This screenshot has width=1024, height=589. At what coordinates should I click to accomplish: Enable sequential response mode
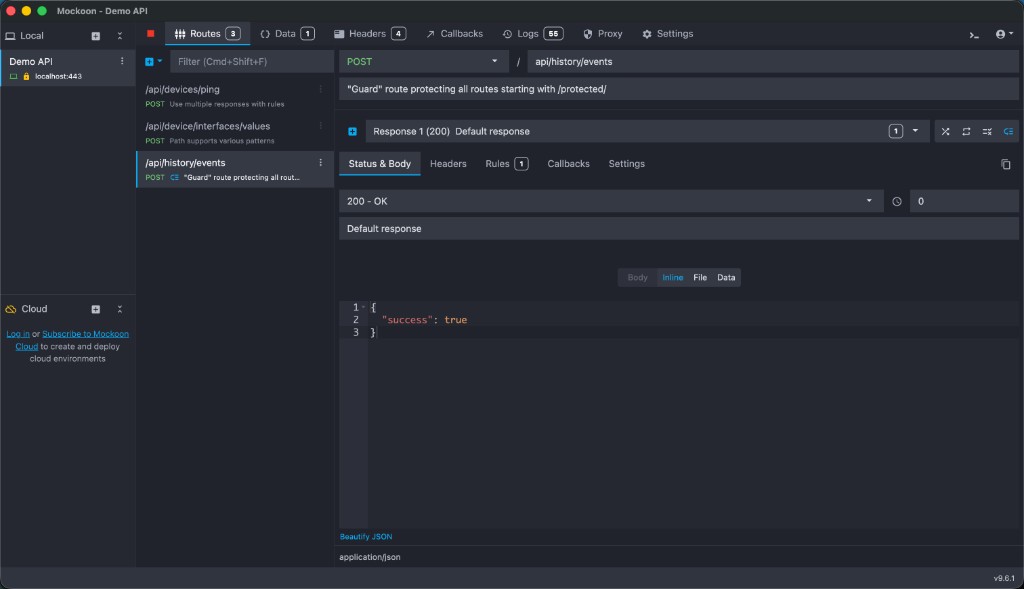pos(967,131)
